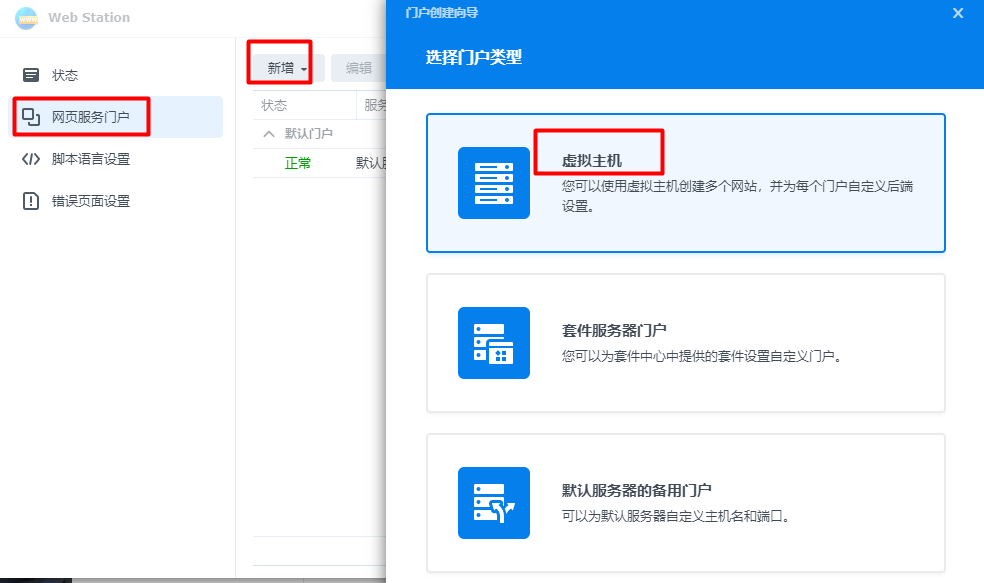Click the 选择门户类型 heading
The height and width of the screenshot is (583, 984).
[x=474, y=57]
